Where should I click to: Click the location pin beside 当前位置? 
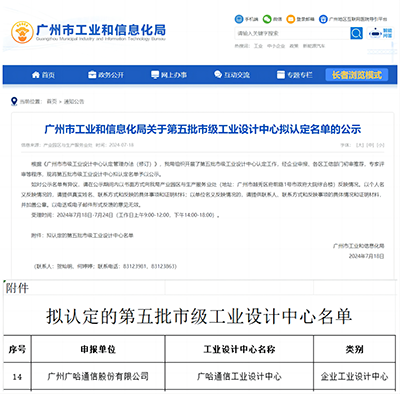(x=14, y=101)
